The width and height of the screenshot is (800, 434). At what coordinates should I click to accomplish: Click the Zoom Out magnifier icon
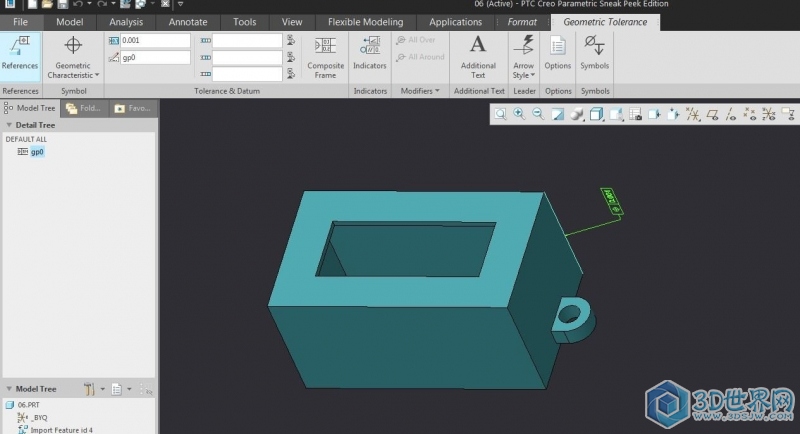pyautogui.click(x=538, y=114)
